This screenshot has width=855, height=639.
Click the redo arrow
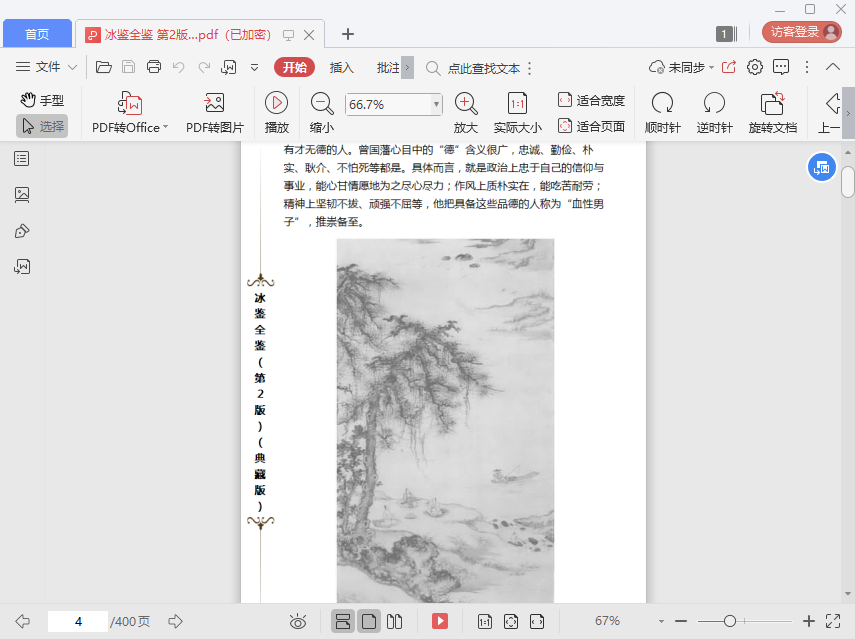204,67
